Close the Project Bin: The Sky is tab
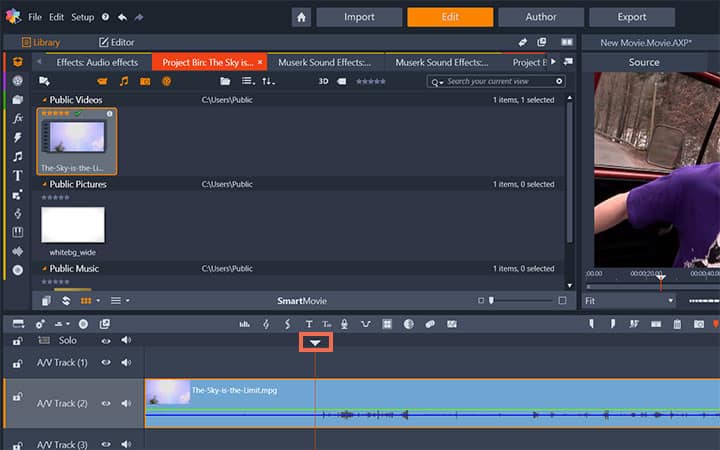Image resolution: width=720 pixels, height=450 pixels. click(x=260, y=62)
